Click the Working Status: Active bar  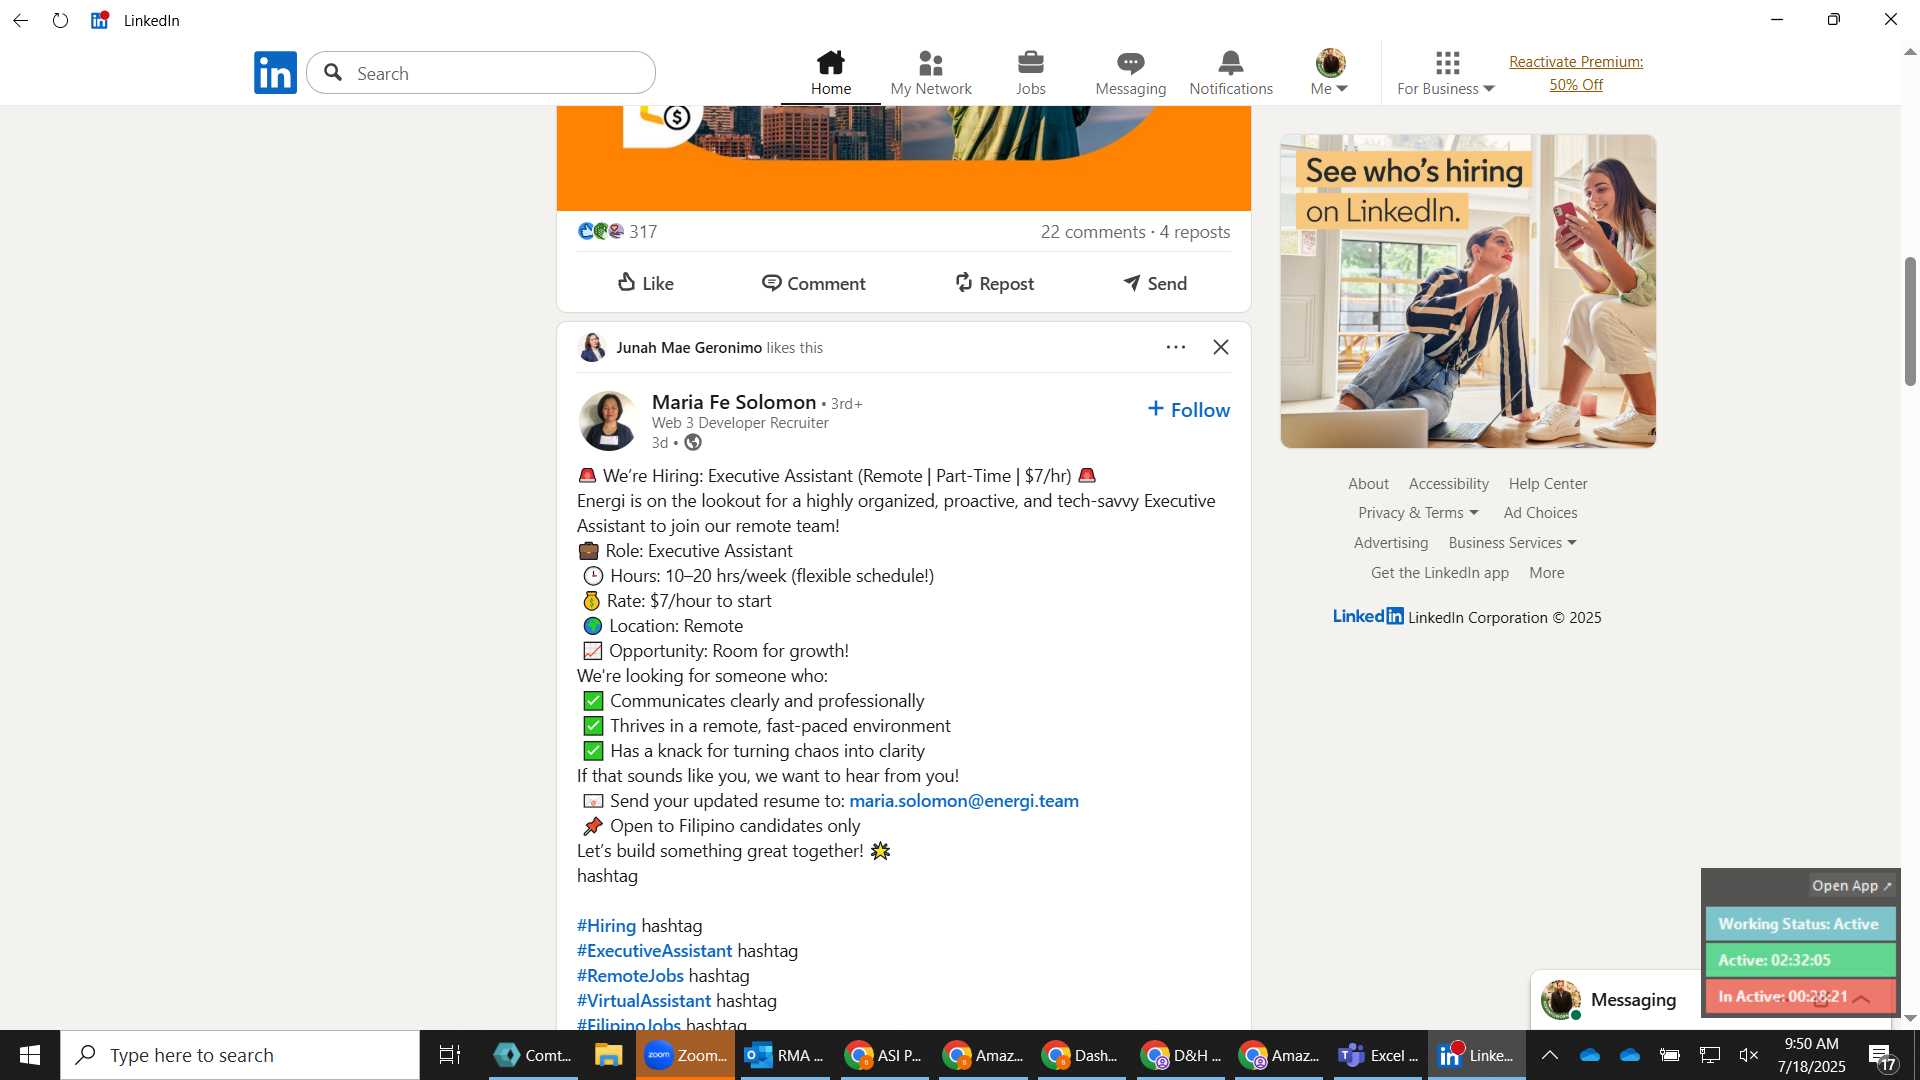click(x=1799, y=924)
